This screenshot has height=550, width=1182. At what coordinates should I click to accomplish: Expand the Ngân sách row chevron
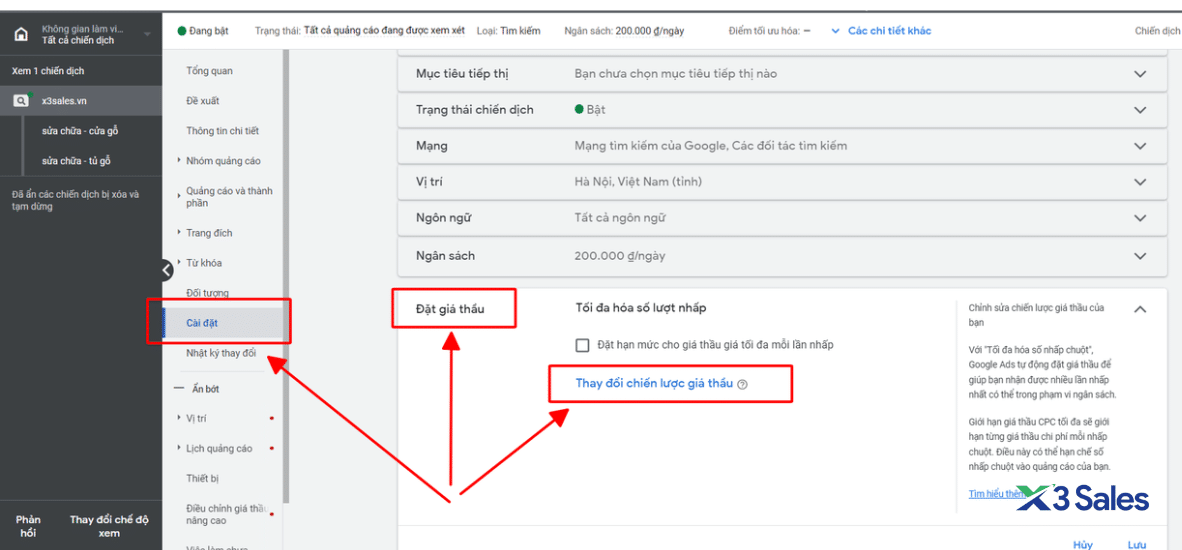pos(1140,256)
